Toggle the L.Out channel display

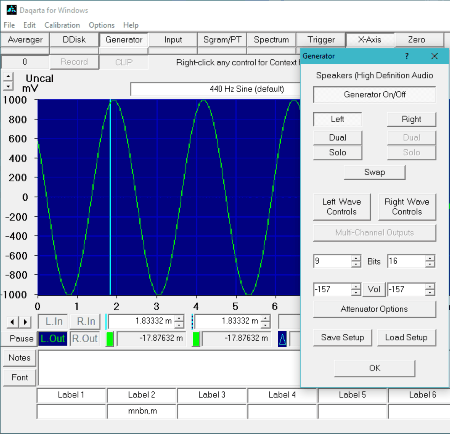pyautogui.click(x=53, y=339)
